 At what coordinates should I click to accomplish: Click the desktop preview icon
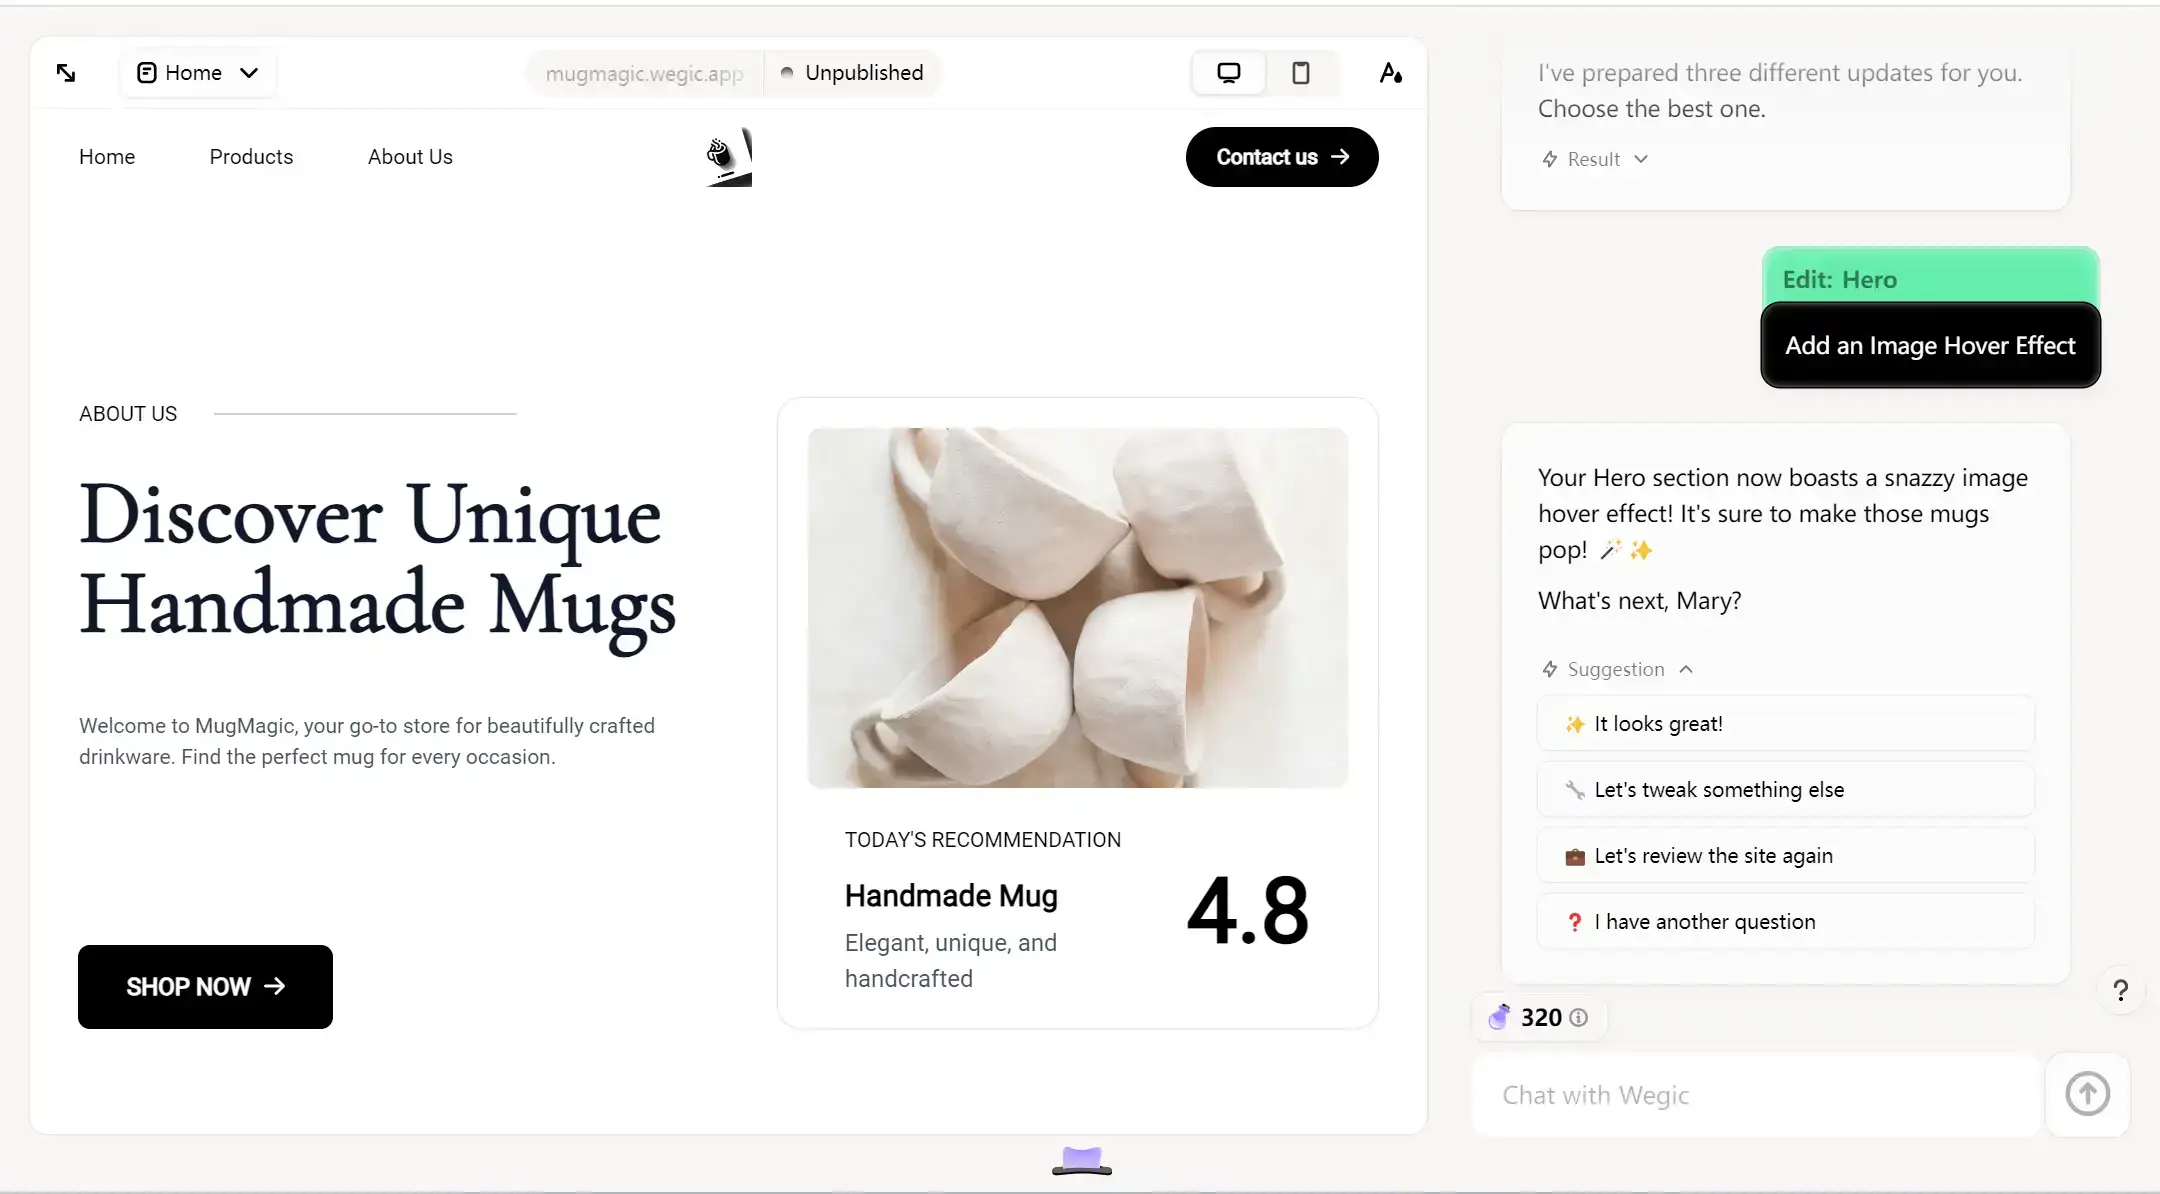coord(1228,71)
